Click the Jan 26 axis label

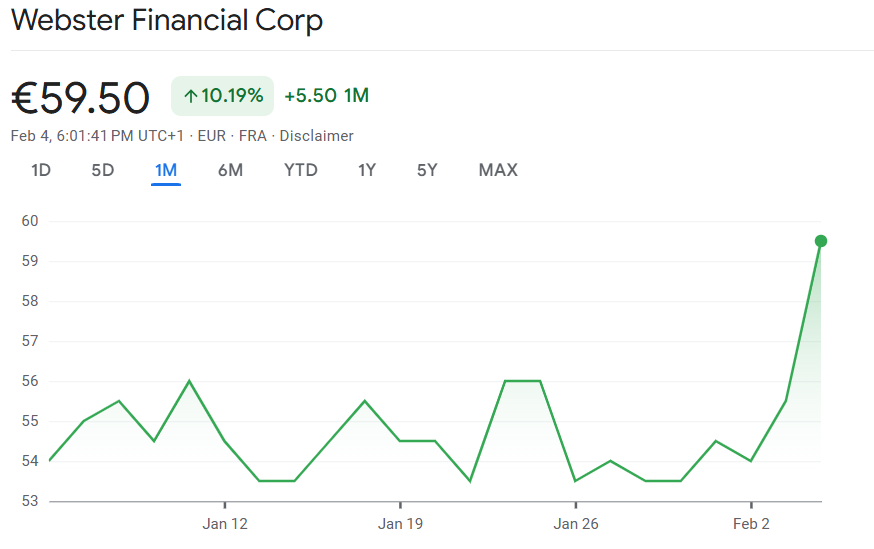pyautogui.click(x=576, y=523)
